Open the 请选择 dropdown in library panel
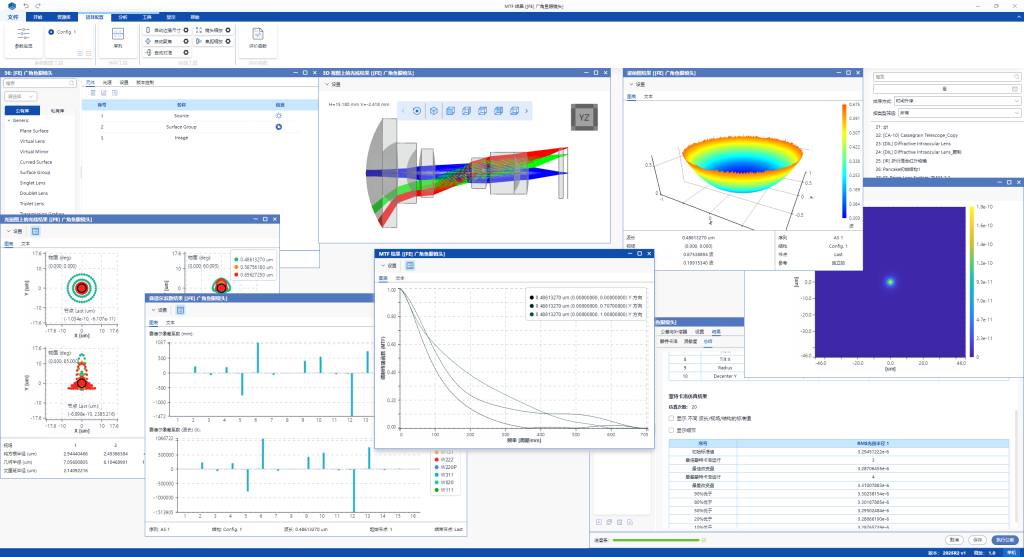The height and width of the screenshot is (557, 1024). [27, 97]
